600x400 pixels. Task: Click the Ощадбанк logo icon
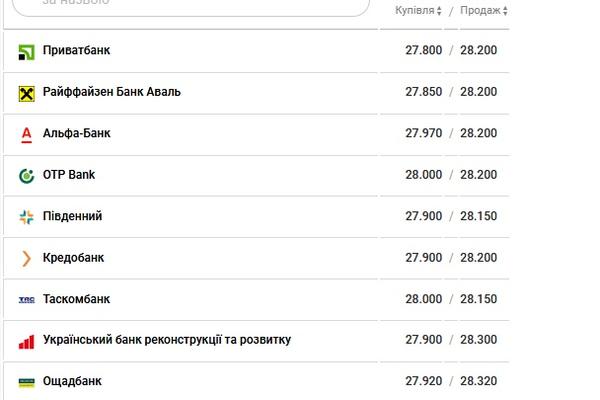[x=26, y=382]
